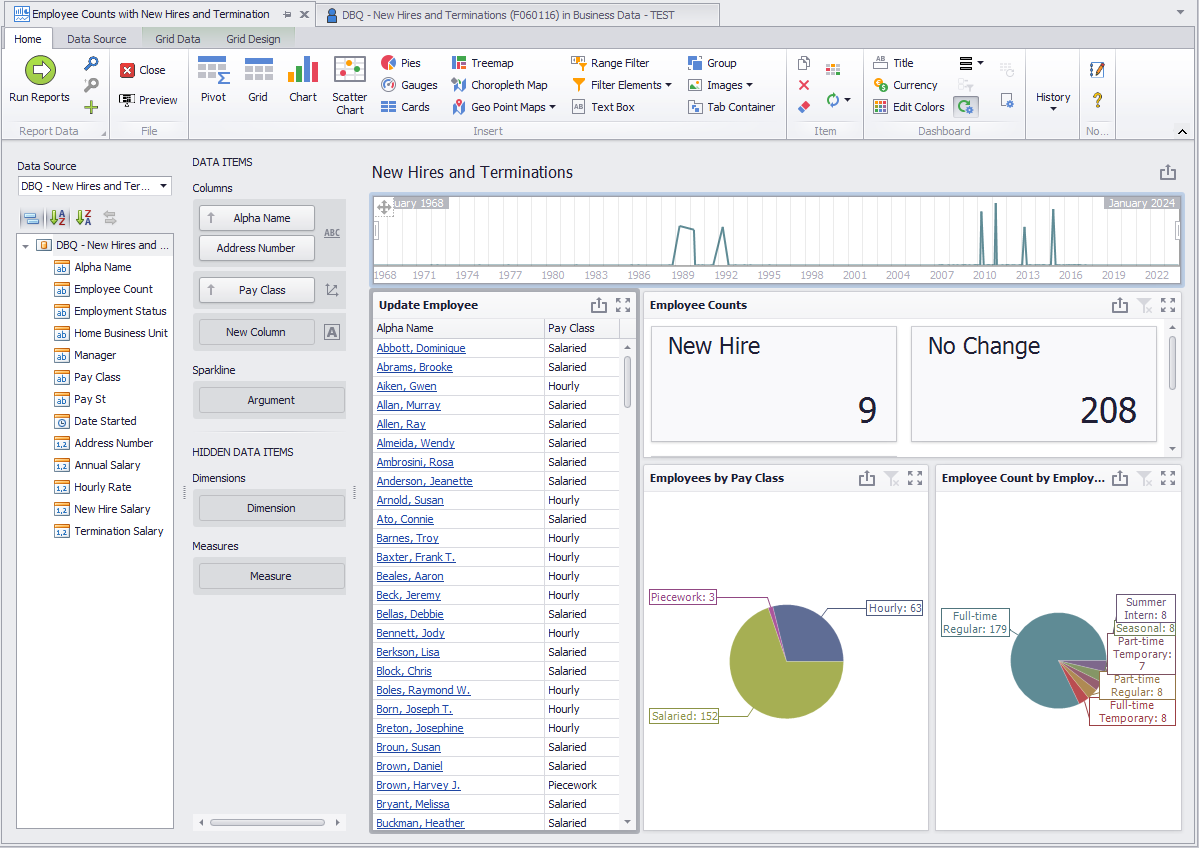The height and width of the screenshot is (848, 1199).
Task: Select the Date Started field in the tree
Action: pyautogui.click(x=106, y=421)
